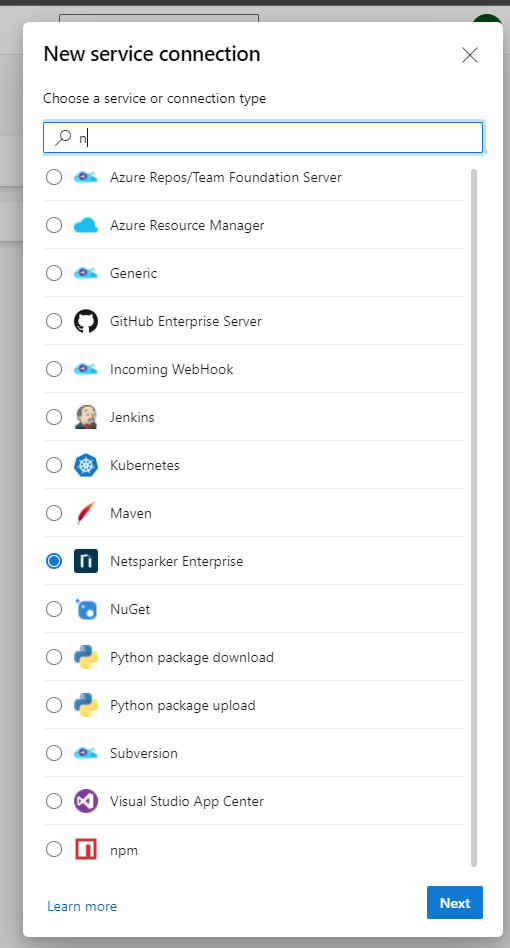This screenshot has width=510, height=948.
Task: Select the Visual Studio App Center radio button
Action: pyautogui.click(x=54, y=801)
